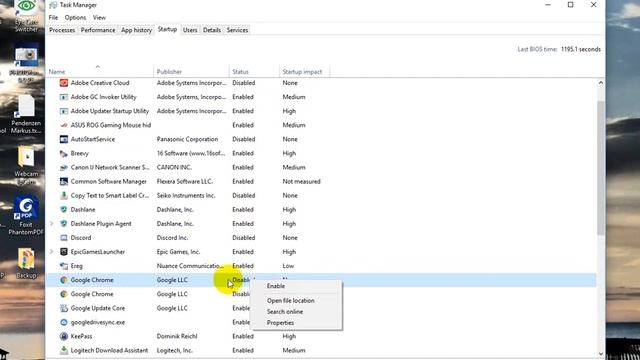
Task: Sort by the Startup impact column header
Action: click(x=304, y=71)
